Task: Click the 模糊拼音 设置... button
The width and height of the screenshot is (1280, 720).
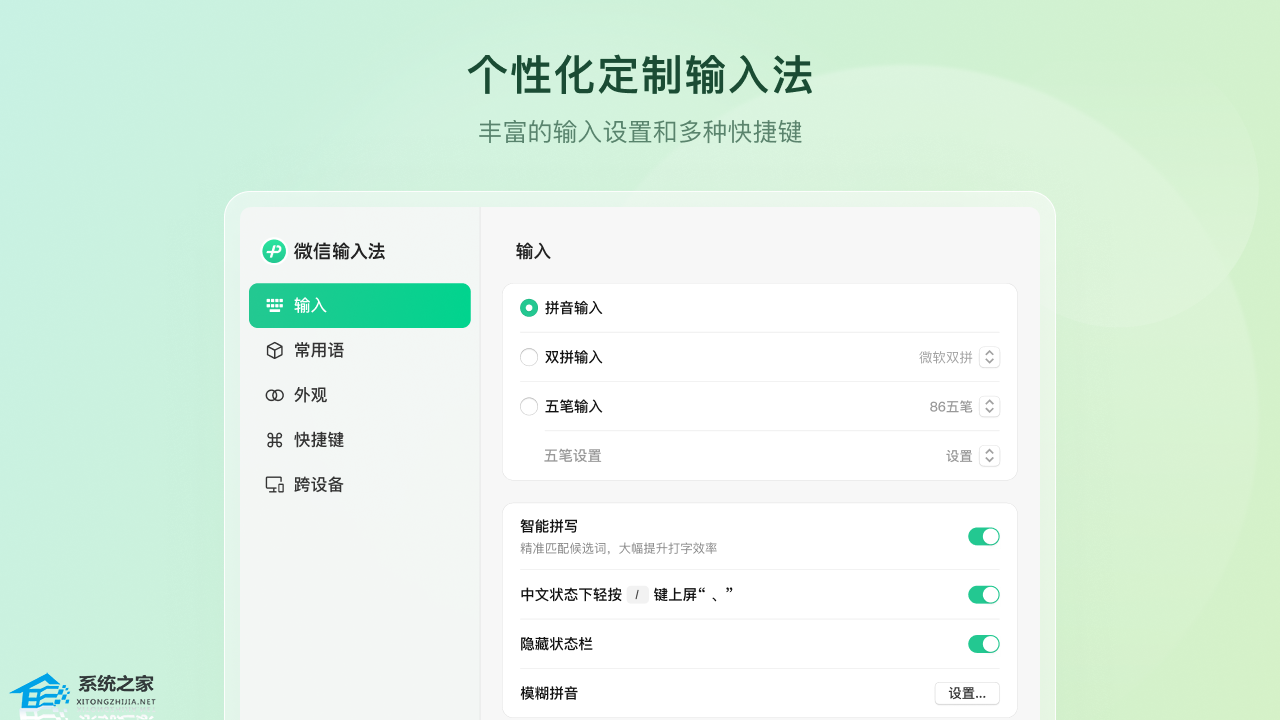Action: (967, 693)
